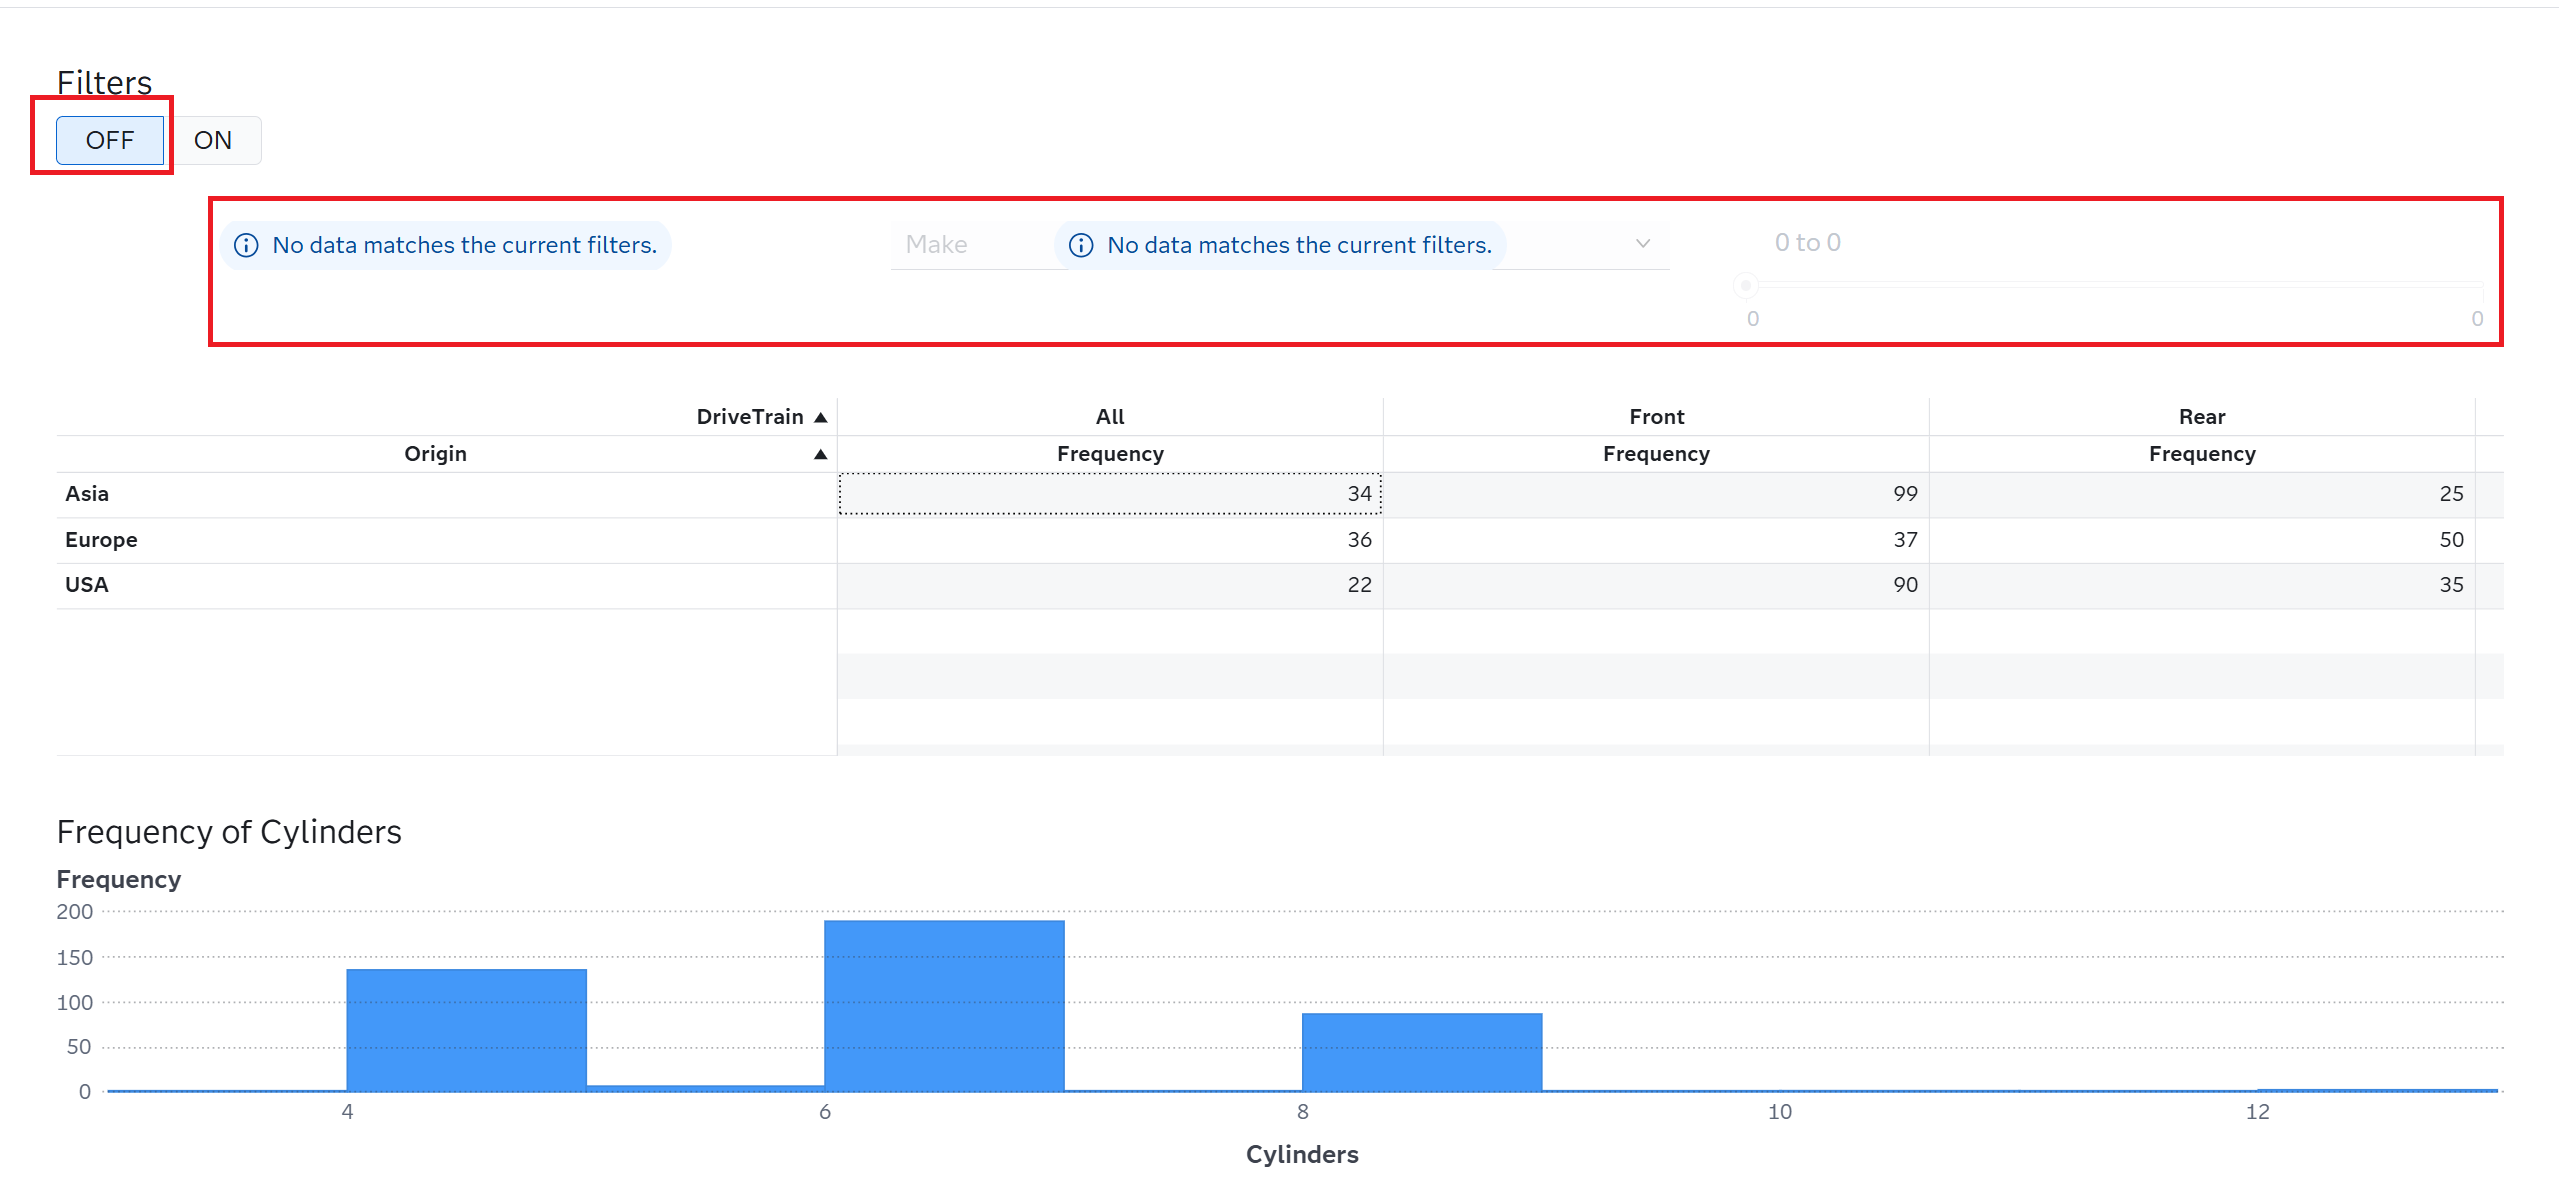Click the info icon on the left no-data message
This screenshot has width=2559, height=1184.
(247, 244)
